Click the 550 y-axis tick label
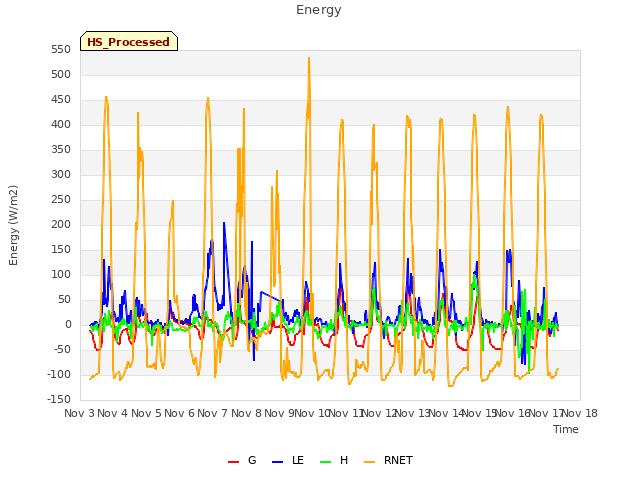The image size is (640, 480). click(x=61, y=50)
